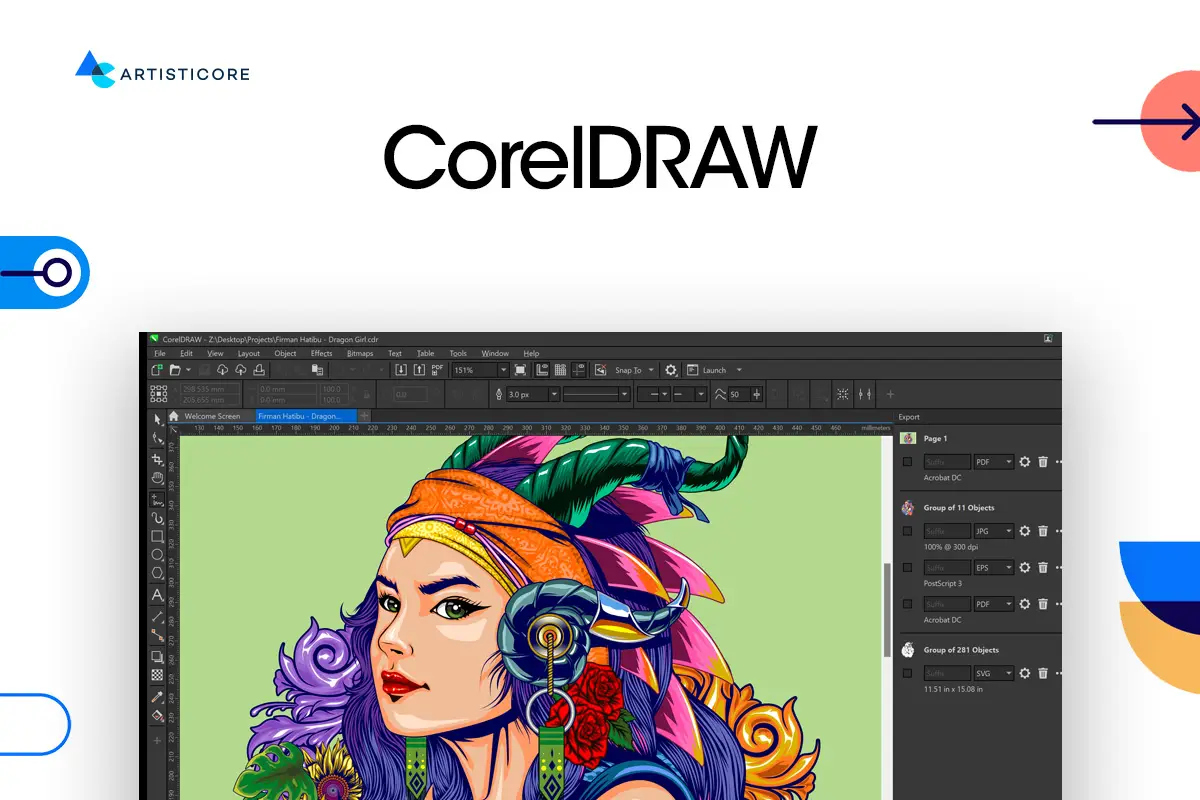
Task: Enable the JPG export checkbox under Group of 11 Objects
Action: coord(908,531)
